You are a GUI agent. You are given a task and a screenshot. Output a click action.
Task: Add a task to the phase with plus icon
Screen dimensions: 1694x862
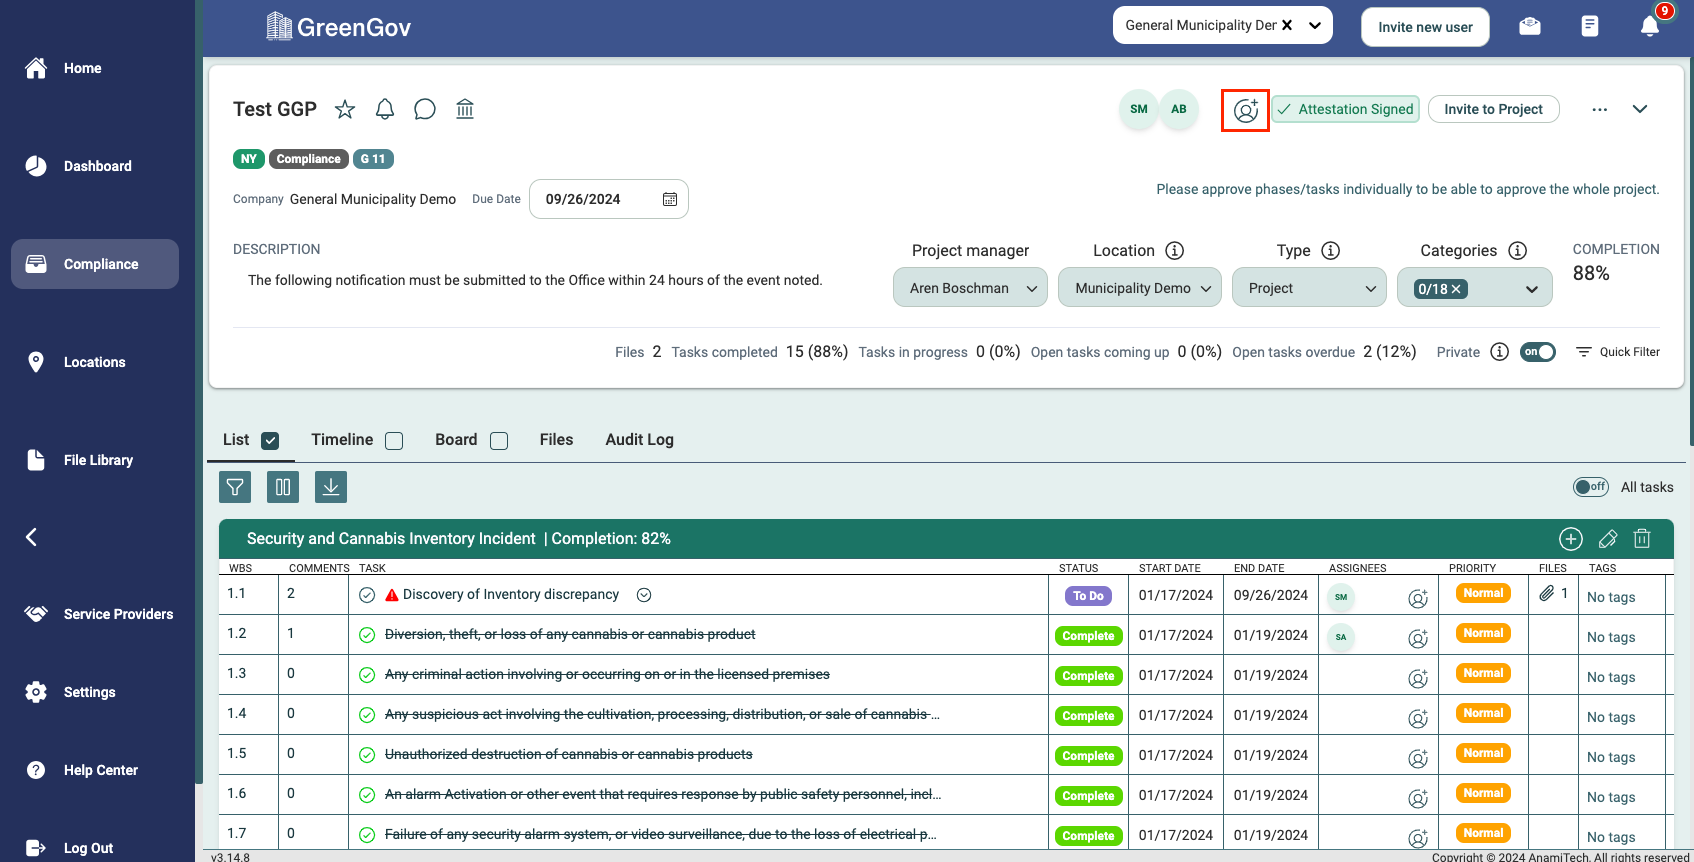pos(1571,539)
